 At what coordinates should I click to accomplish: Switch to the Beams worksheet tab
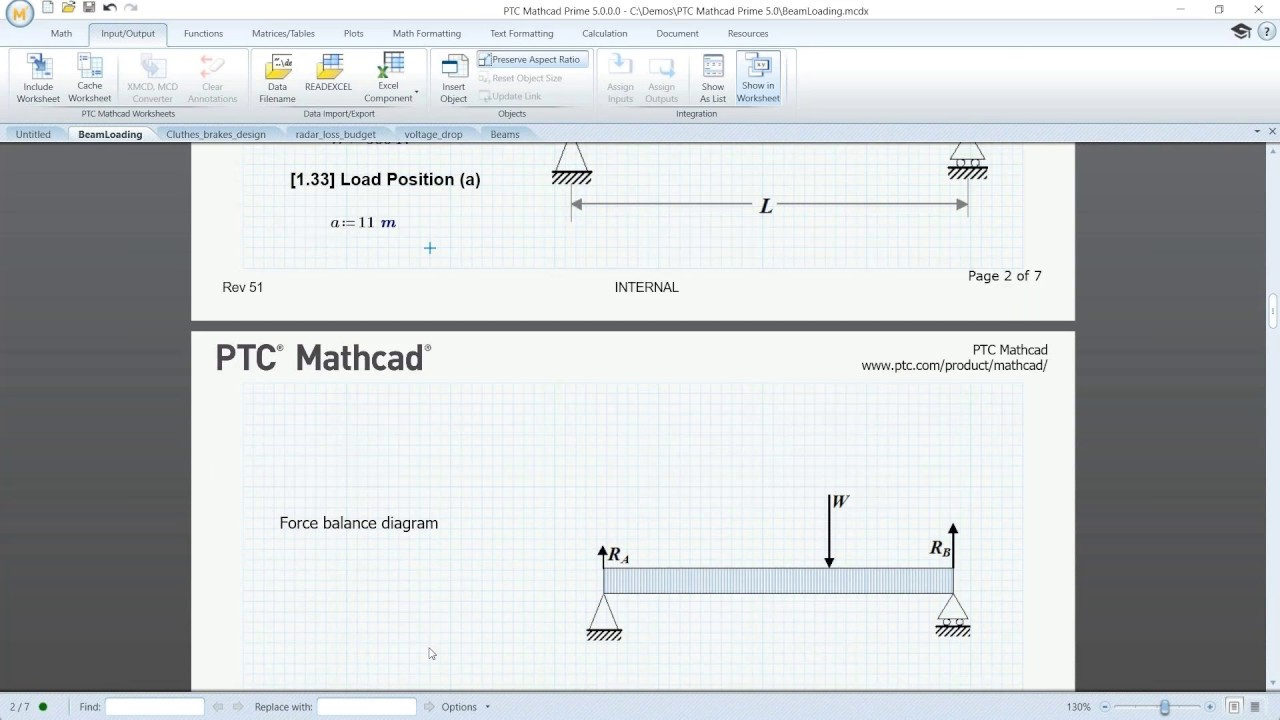[x=505, y=134]
